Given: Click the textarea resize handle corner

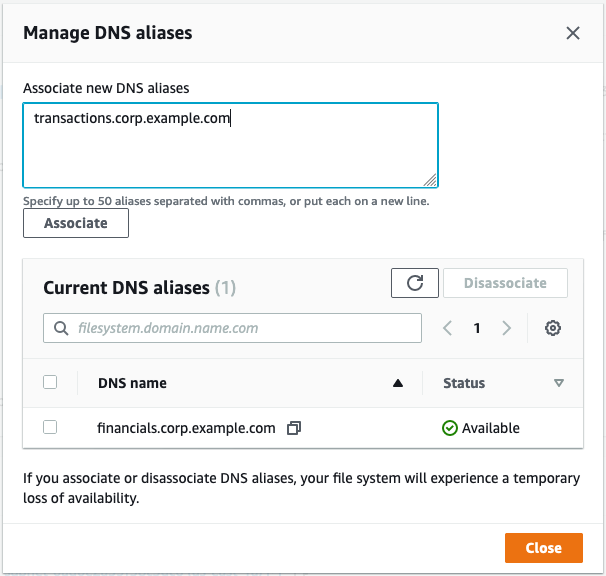Looking at the screenshot, I should pos(430,180).
